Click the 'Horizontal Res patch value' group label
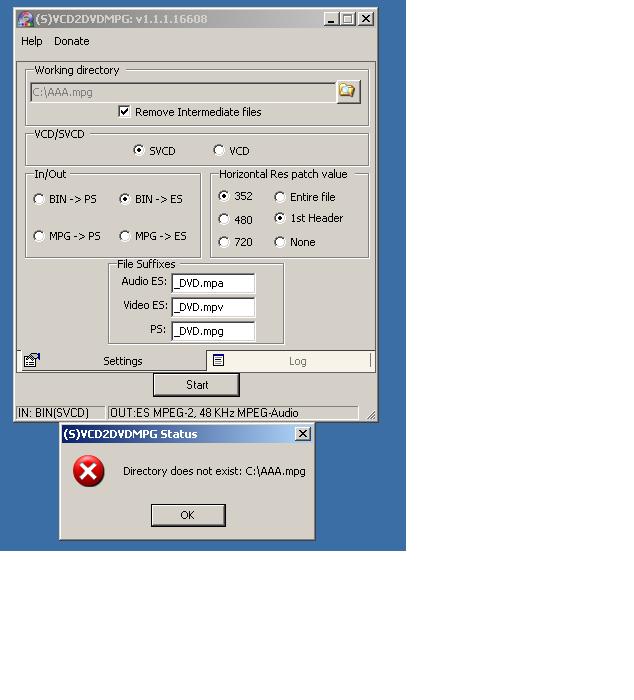Viewport: 634px width, 700px height. tap(283, 174)
